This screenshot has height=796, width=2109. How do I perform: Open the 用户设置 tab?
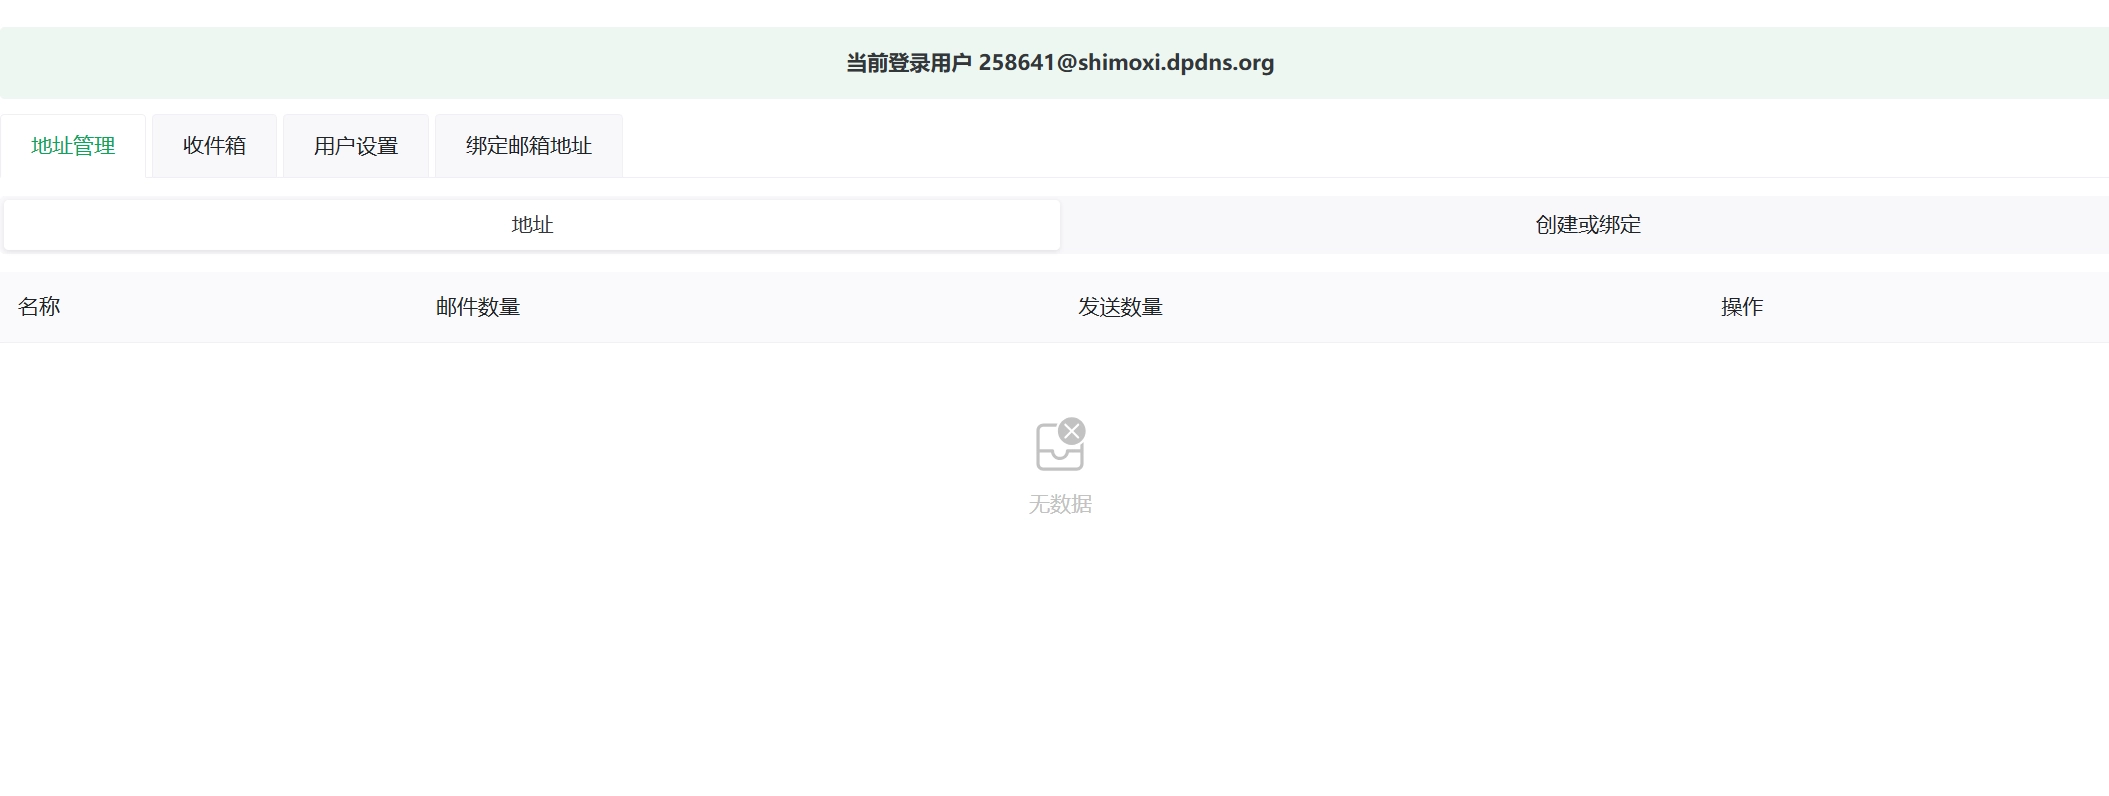(x=356, y=146)
